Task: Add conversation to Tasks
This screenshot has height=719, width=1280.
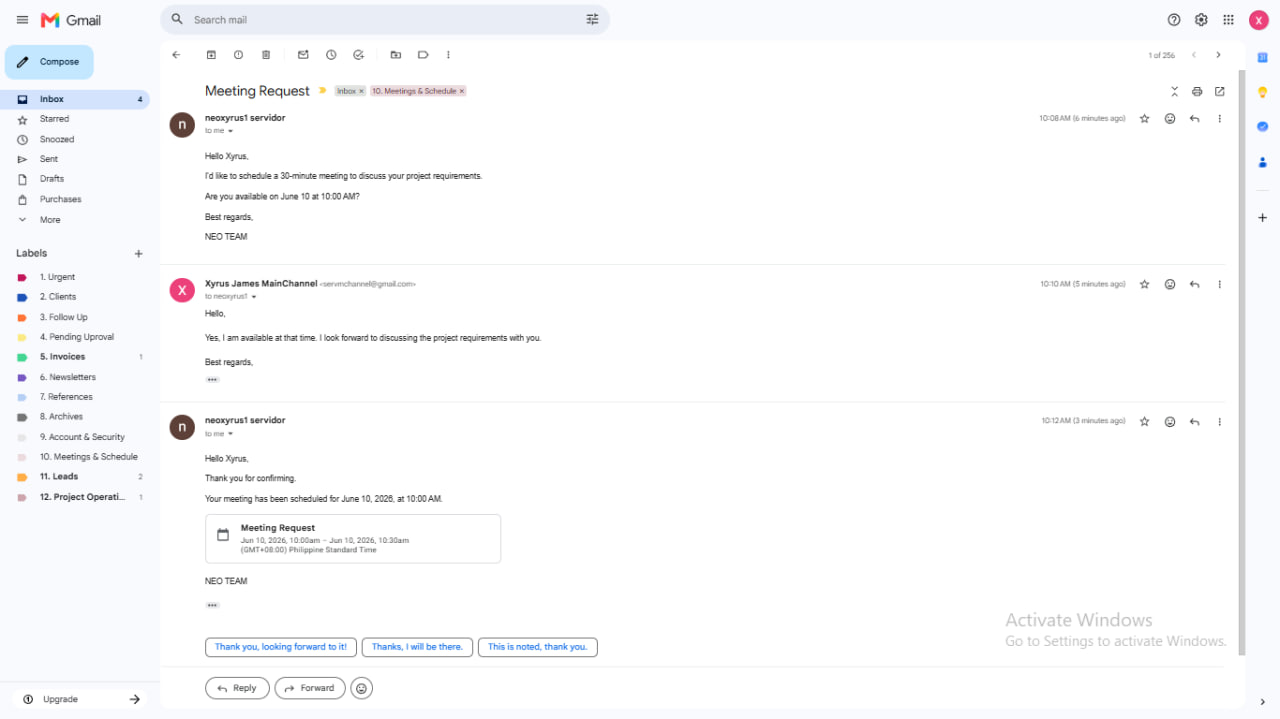Action: point(359,55)
